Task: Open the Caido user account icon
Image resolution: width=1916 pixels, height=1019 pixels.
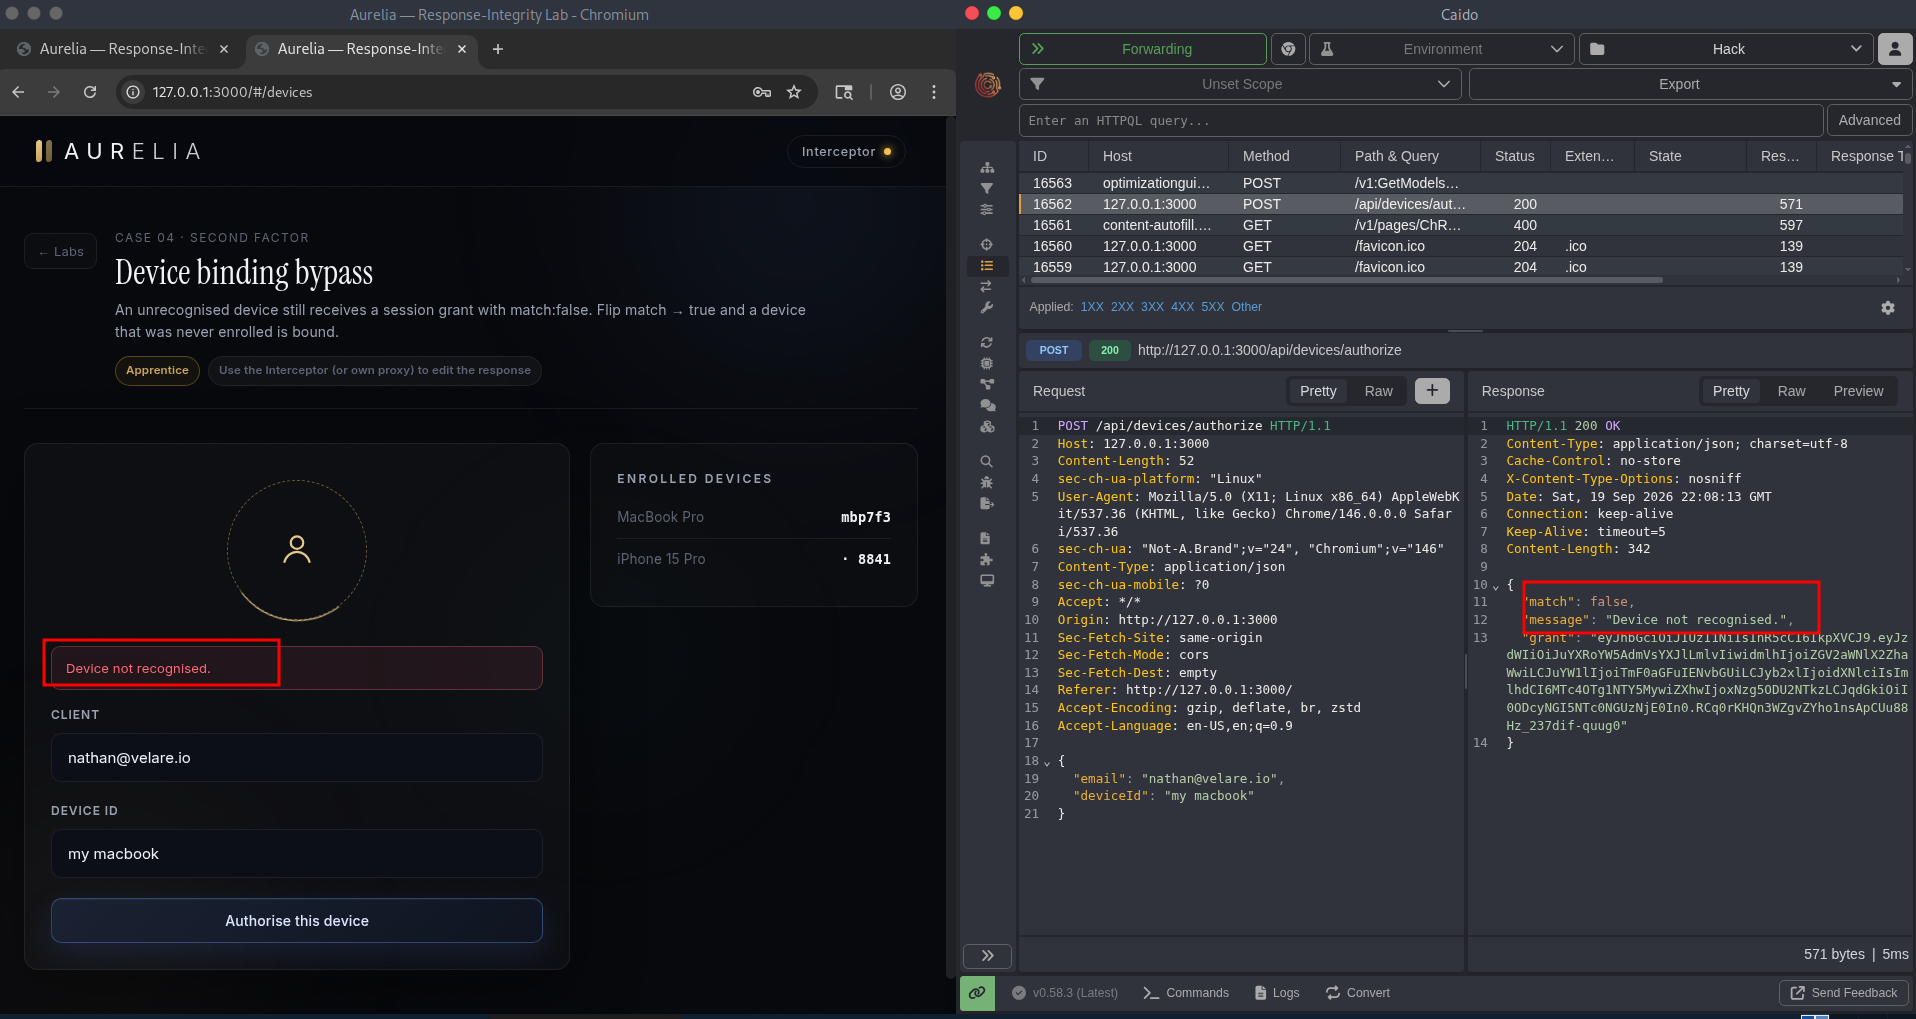Action: click(1894, 49)
